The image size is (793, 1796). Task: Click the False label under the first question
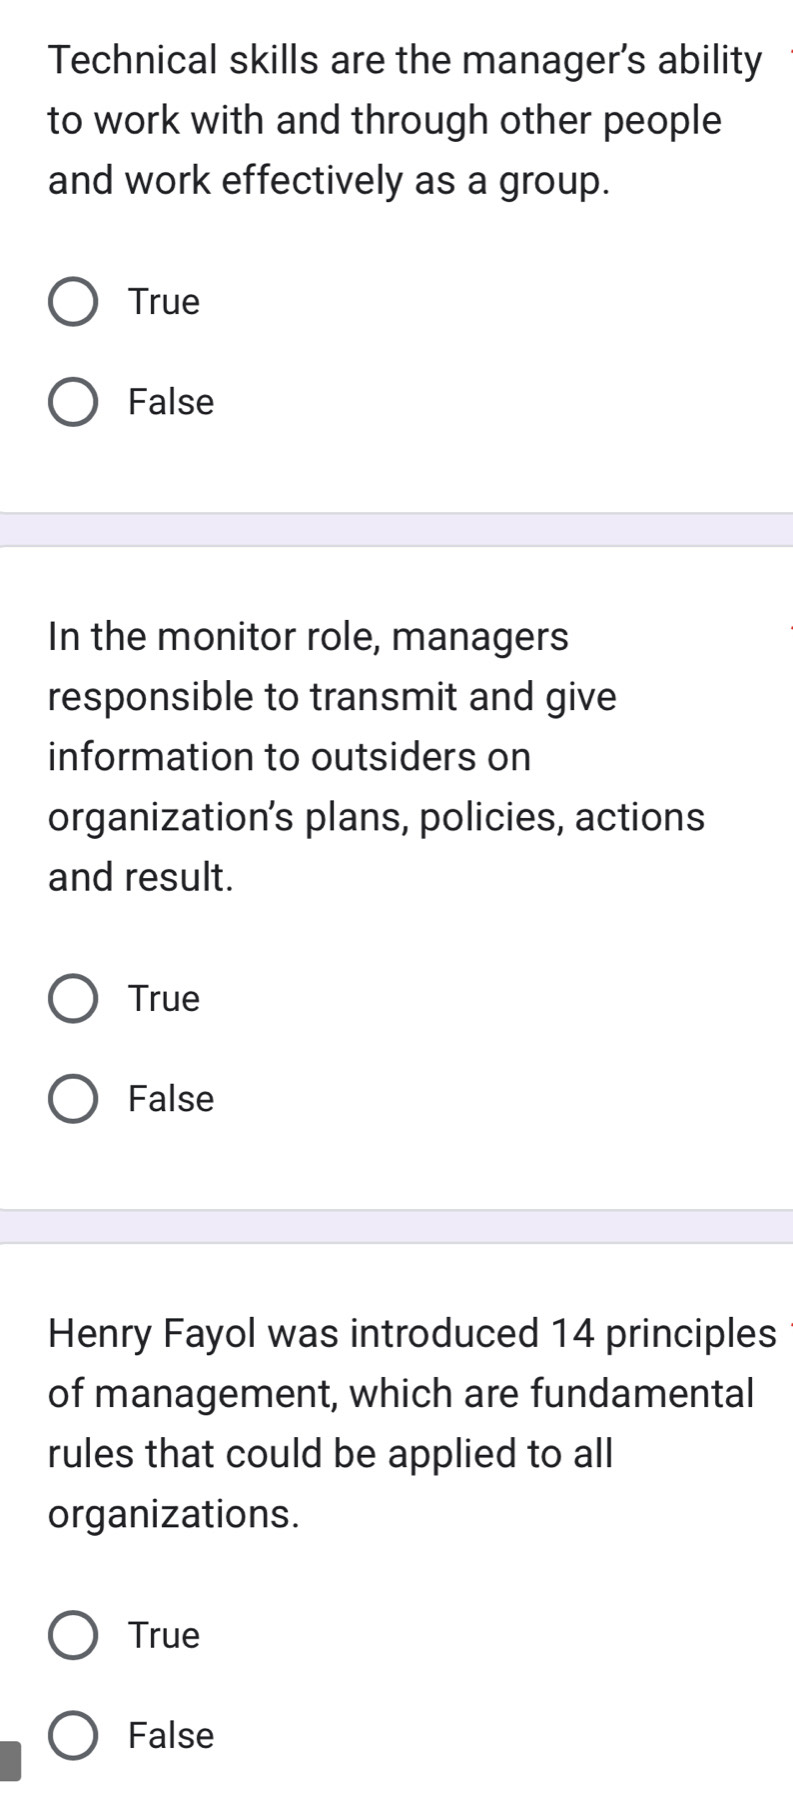(x=169, y=403)
